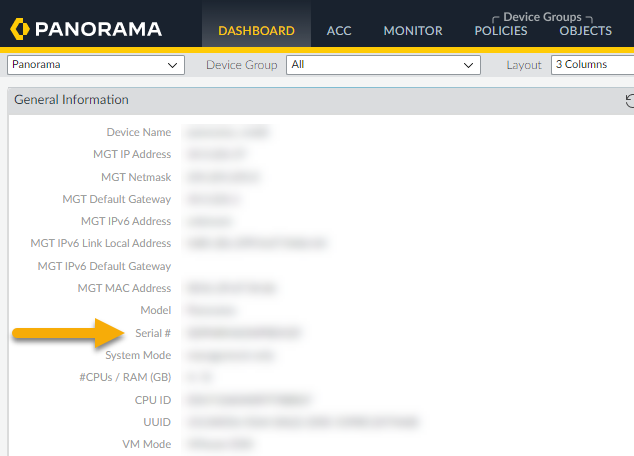Image resolution: width=634 pixels, height=456 pixels.
Task: Select the #CPUs / RAM (GB) label
Action: pyautogui.click(x=125, y=377)
